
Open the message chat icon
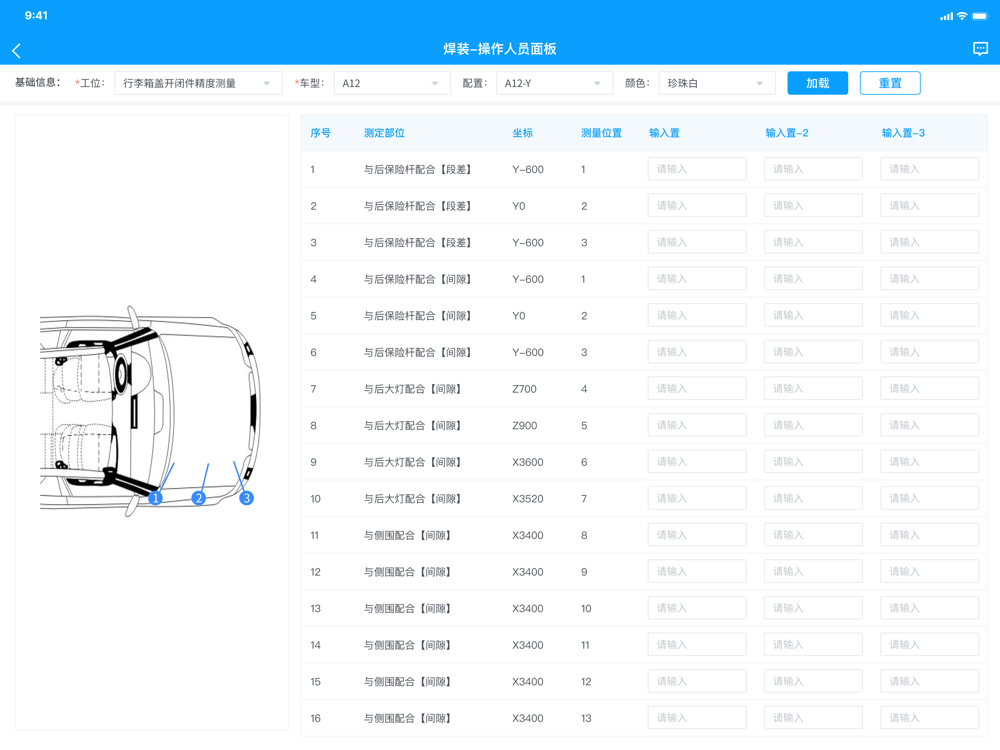(980, 49)
